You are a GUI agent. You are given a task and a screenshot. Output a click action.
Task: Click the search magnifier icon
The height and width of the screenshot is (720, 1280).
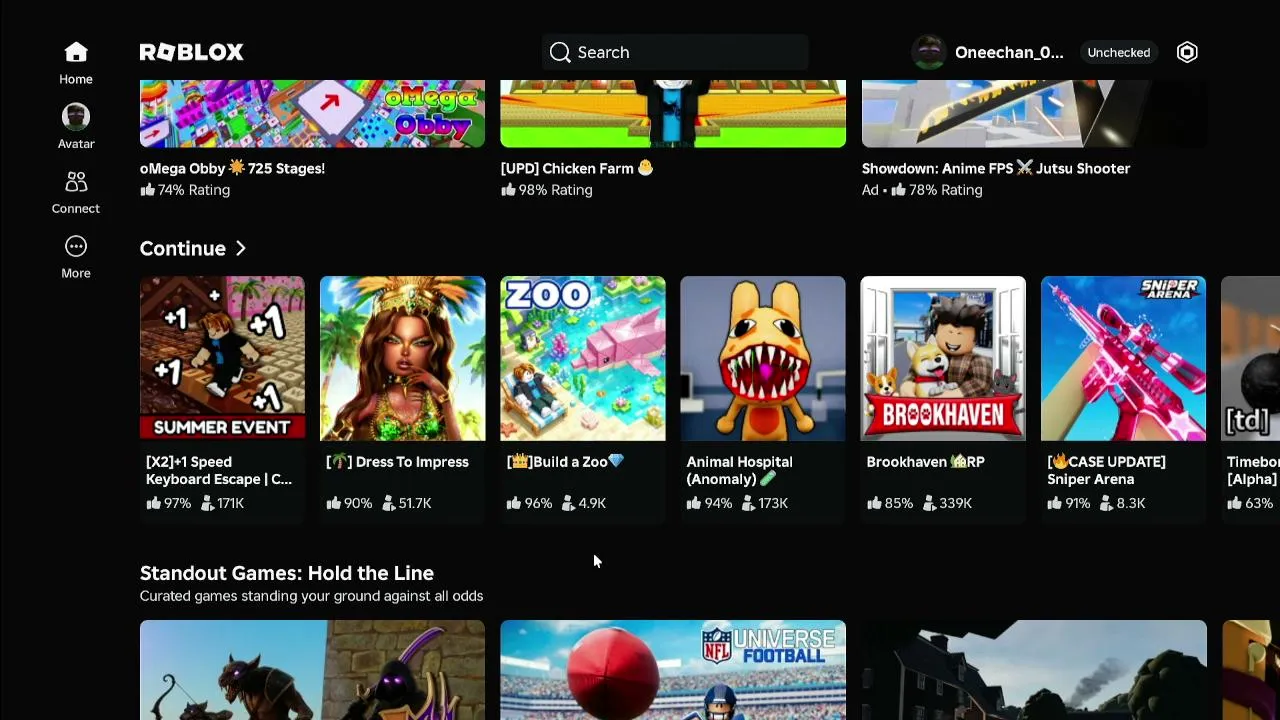pyautogui.click(x=560, y=52)
